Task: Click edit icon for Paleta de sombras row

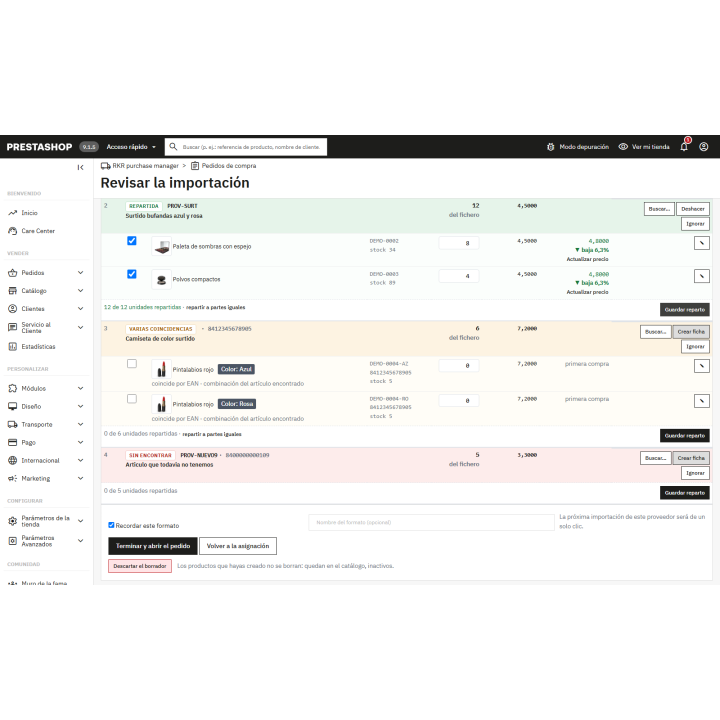Action: (x=702, y=243)
